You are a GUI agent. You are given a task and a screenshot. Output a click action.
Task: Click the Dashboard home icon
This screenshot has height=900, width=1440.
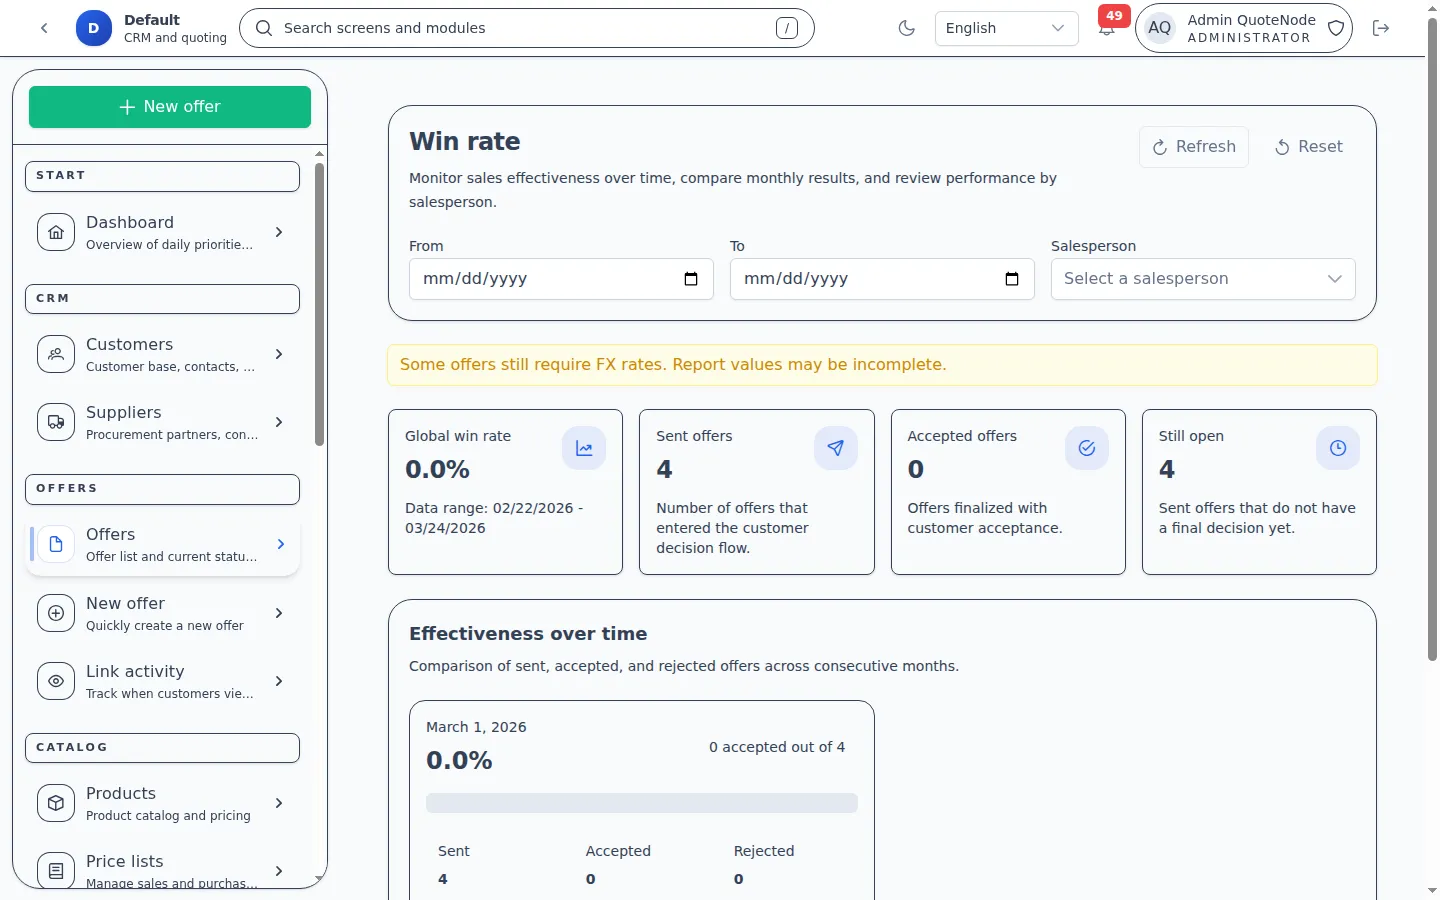(56, 232)
